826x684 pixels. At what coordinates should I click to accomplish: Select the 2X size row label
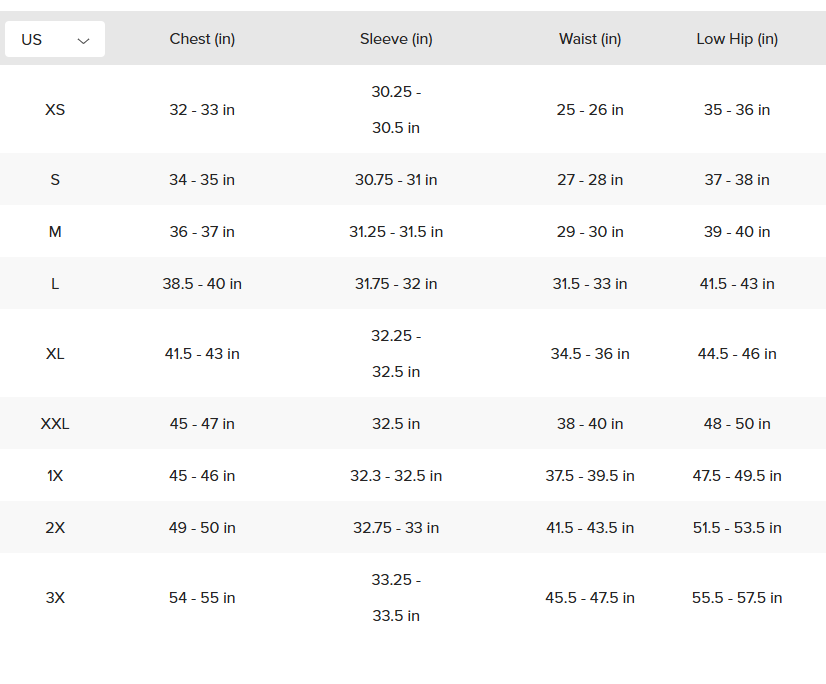pos(55,528)
